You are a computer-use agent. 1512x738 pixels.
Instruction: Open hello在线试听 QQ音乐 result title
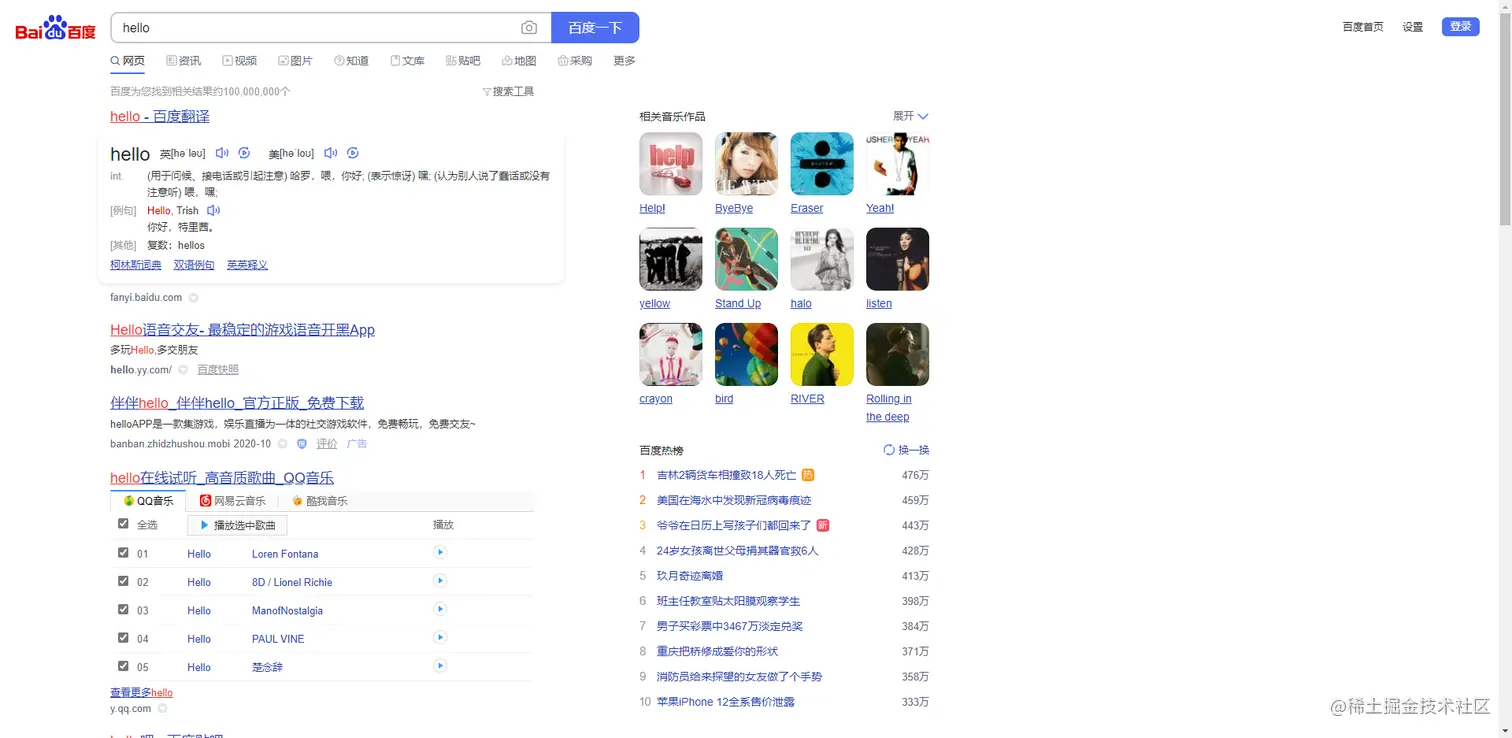click(222, 478)
